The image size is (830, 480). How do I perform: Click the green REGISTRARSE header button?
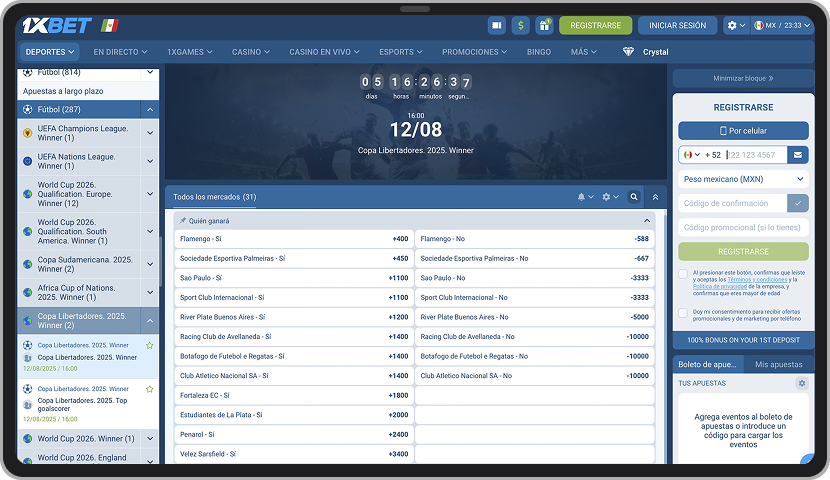(596, 25)
